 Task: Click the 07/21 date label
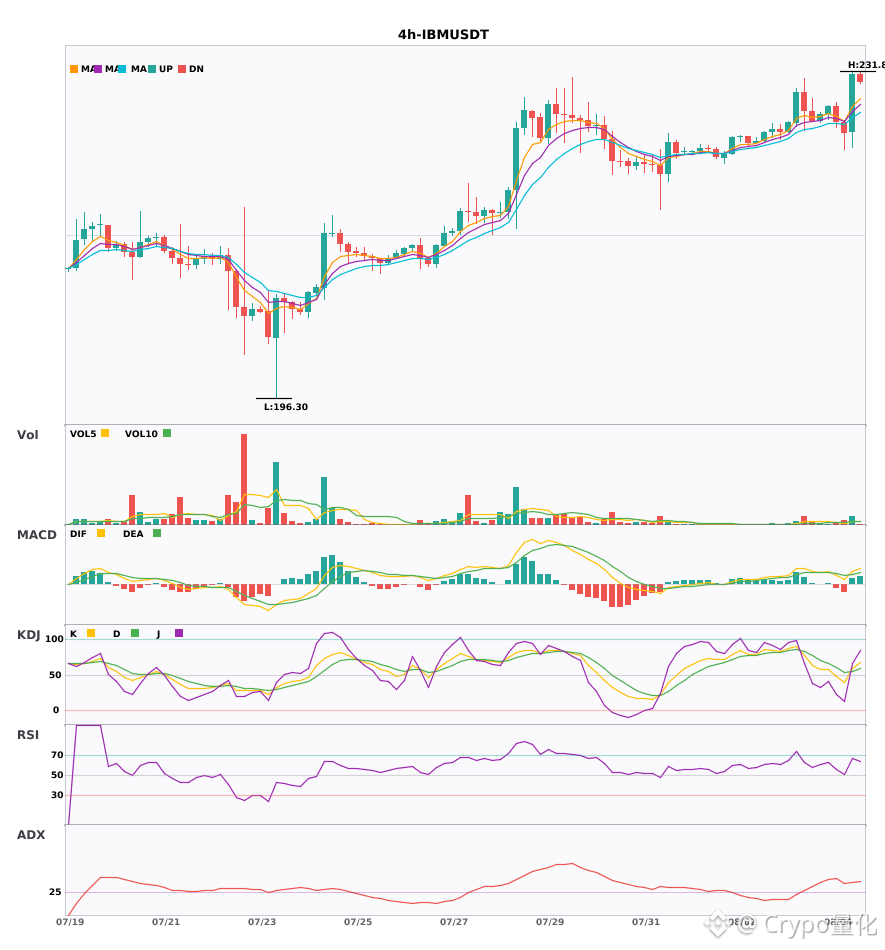pos(166,922)
